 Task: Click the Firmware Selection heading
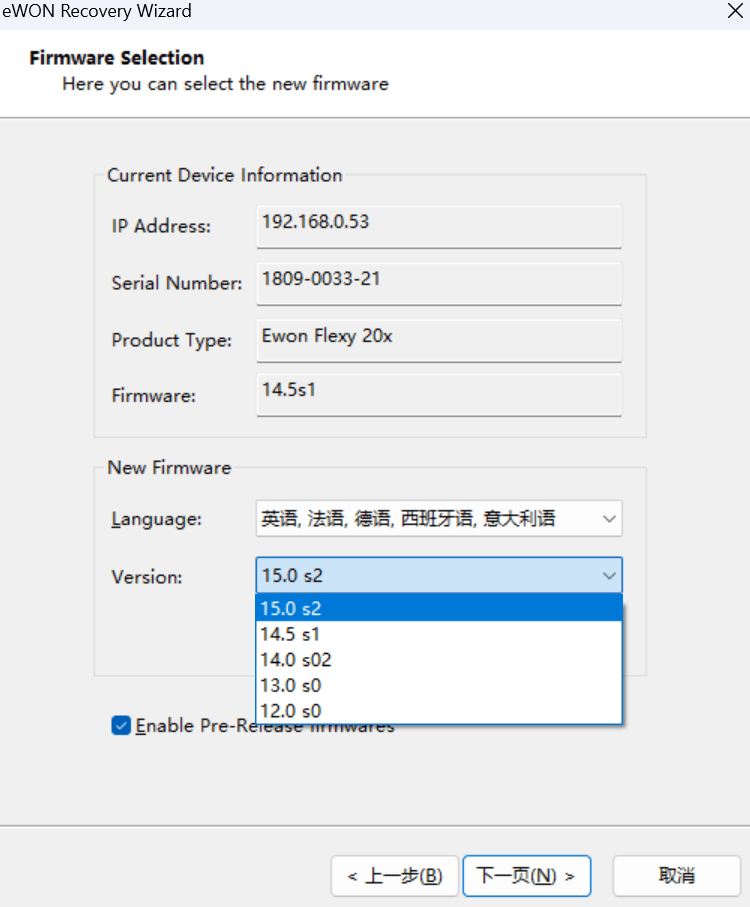(117, 58)
